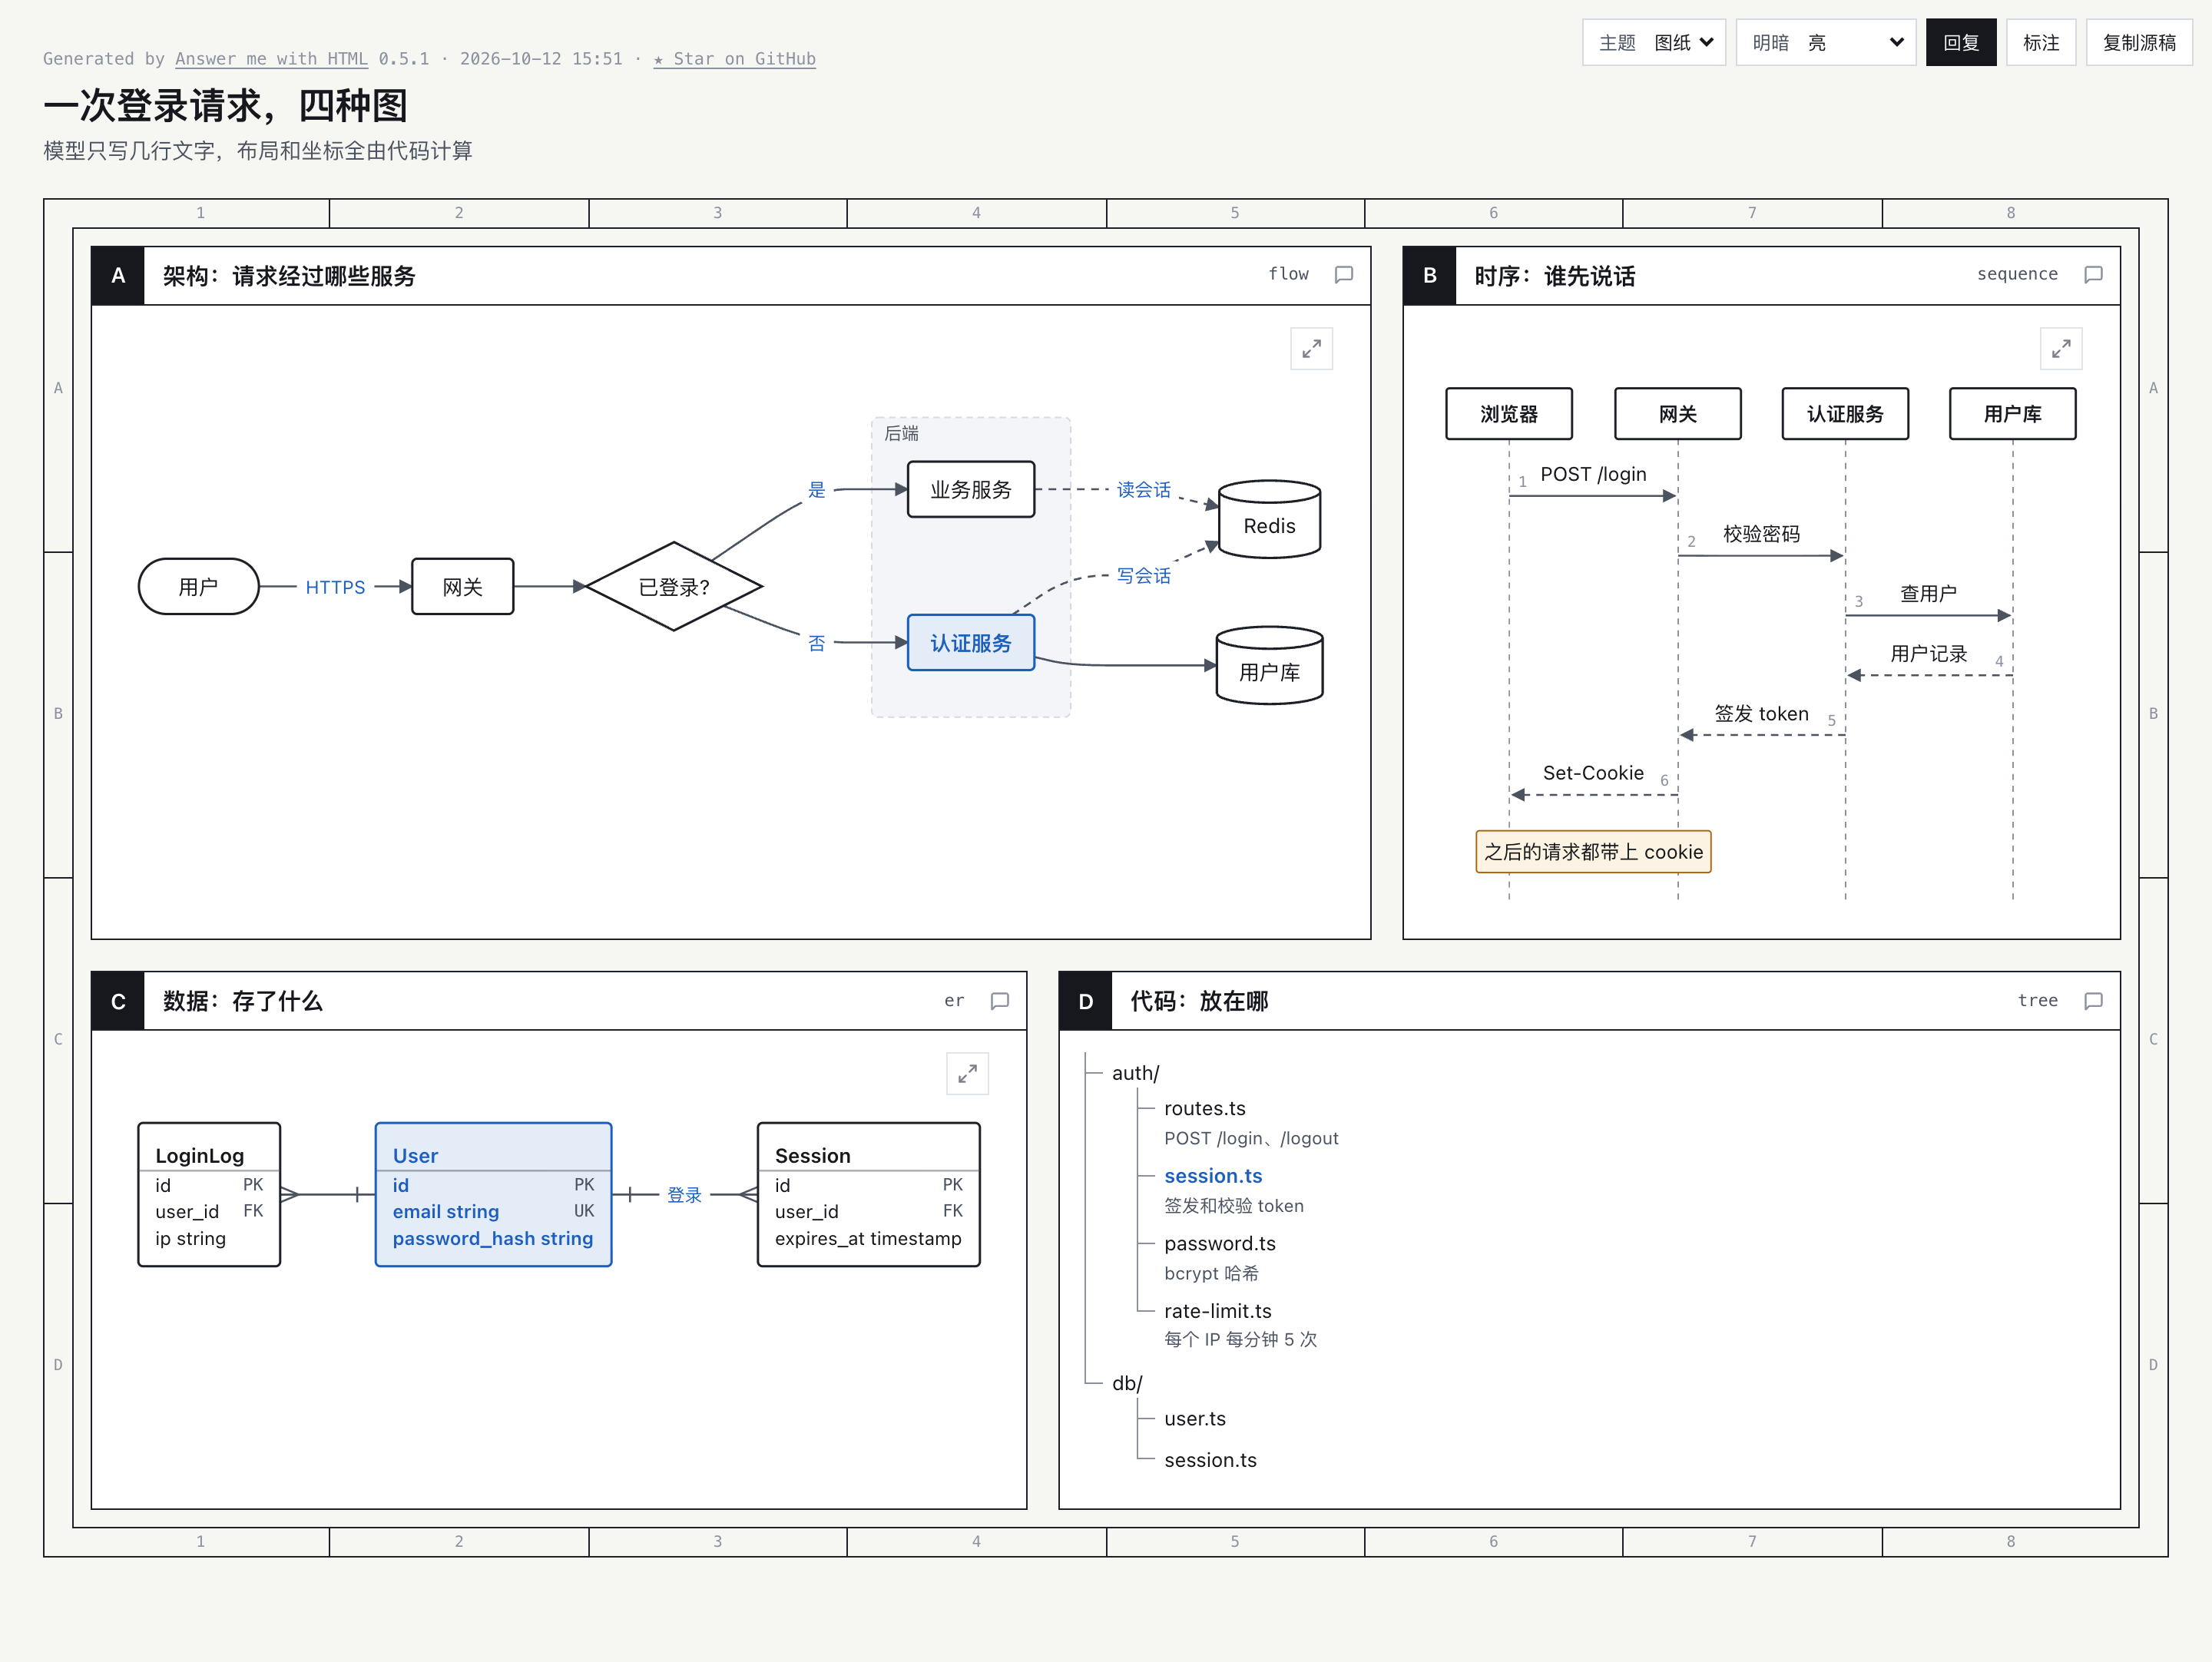The height and width of the screenshot is (1662, 2212).
Task: Click the 认证服务 sequence participant box
Action: click(x=1845, y=414)
